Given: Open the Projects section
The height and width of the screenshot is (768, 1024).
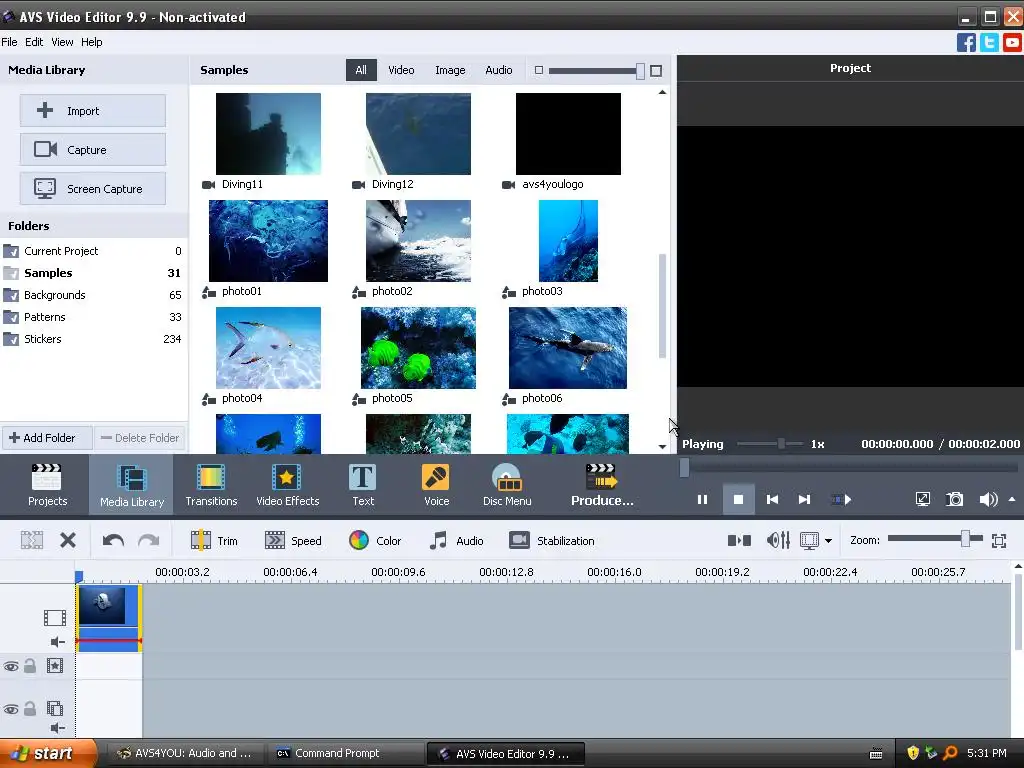Looking at the screenshot, I should 47,485.
